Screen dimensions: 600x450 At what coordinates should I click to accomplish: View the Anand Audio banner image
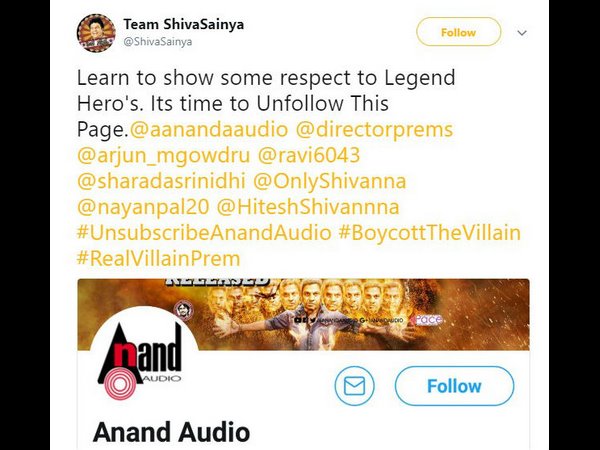coord(303,314)
